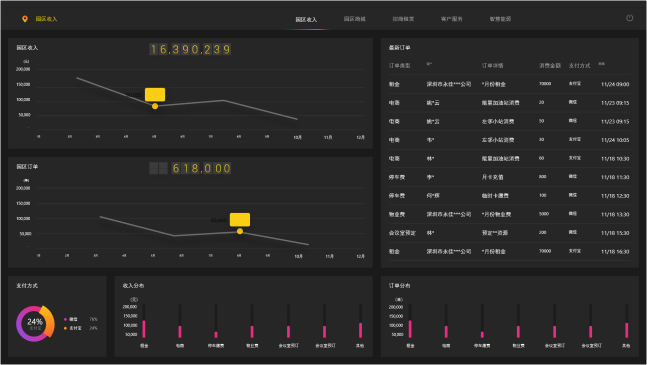The width and height of the screenshot is (647, 365).
Task: Switch to the 招商租赁 tab
Action: (403, 19)
